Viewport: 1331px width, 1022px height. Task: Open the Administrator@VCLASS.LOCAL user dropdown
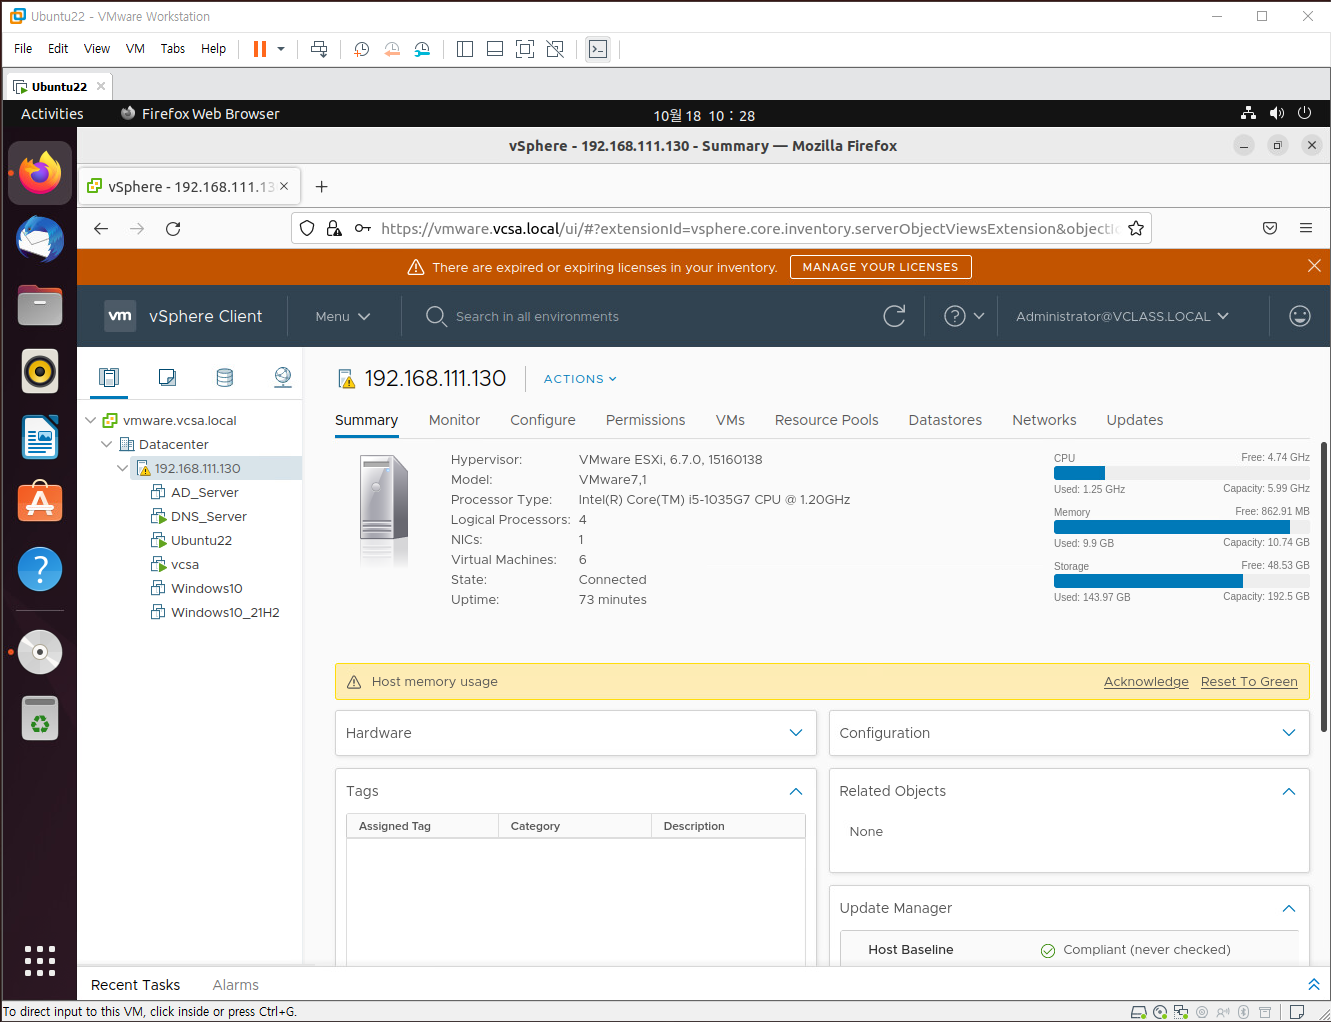[1122, 316]
